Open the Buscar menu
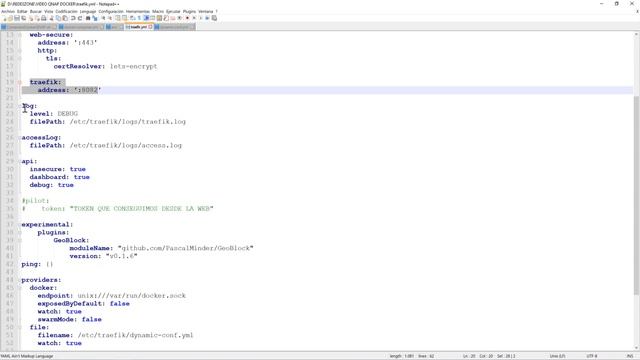The width and height of the screenshot is (640, 360). pos(36,11)
